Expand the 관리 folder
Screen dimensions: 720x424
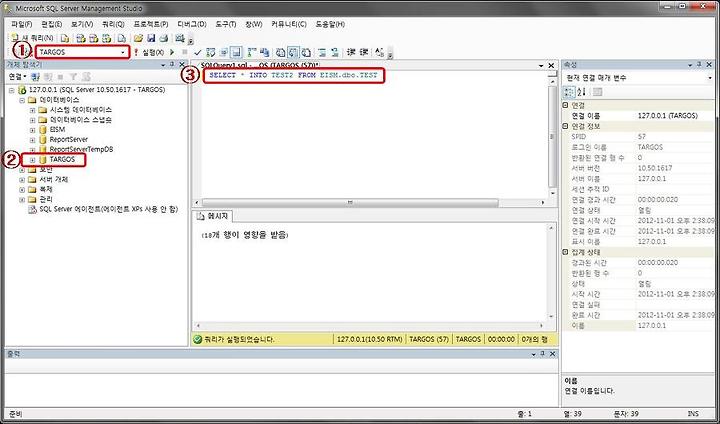(22, 200)
